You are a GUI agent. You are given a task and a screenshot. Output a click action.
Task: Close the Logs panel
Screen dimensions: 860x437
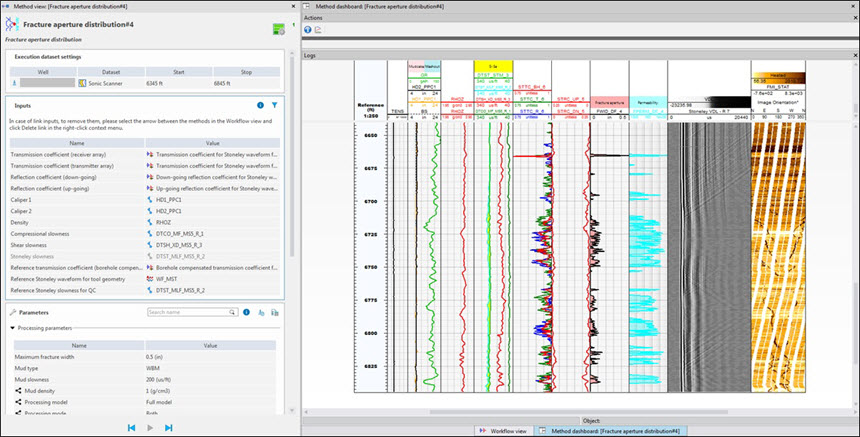(x=856, y=55)
